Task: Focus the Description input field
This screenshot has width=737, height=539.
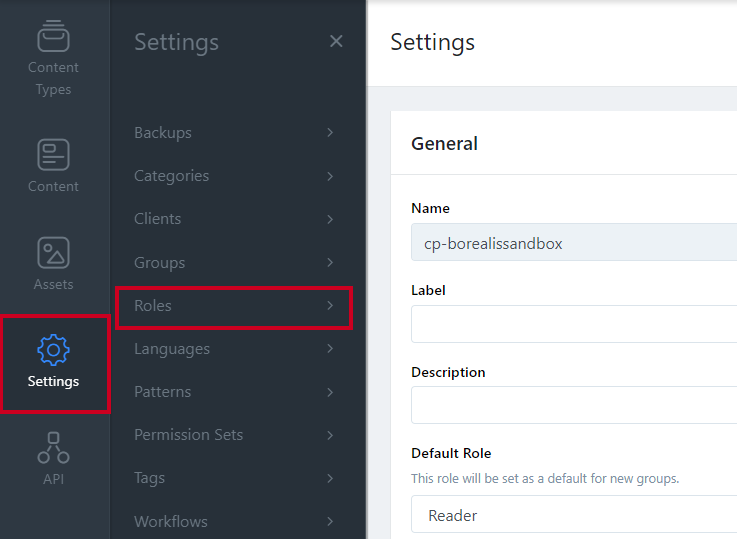Action: 574,405
